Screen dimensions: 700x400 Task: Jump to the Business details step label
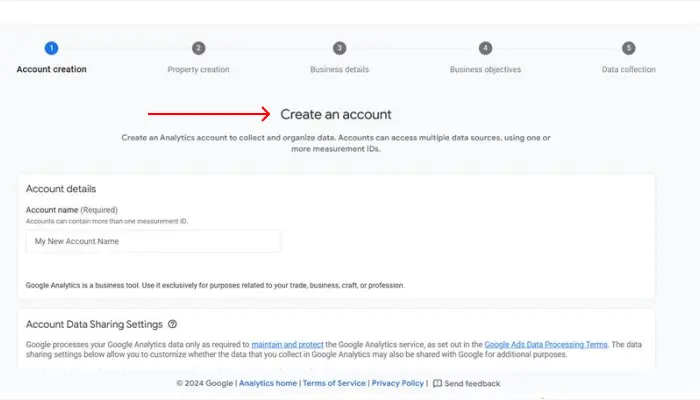click(x=340, y=70)
